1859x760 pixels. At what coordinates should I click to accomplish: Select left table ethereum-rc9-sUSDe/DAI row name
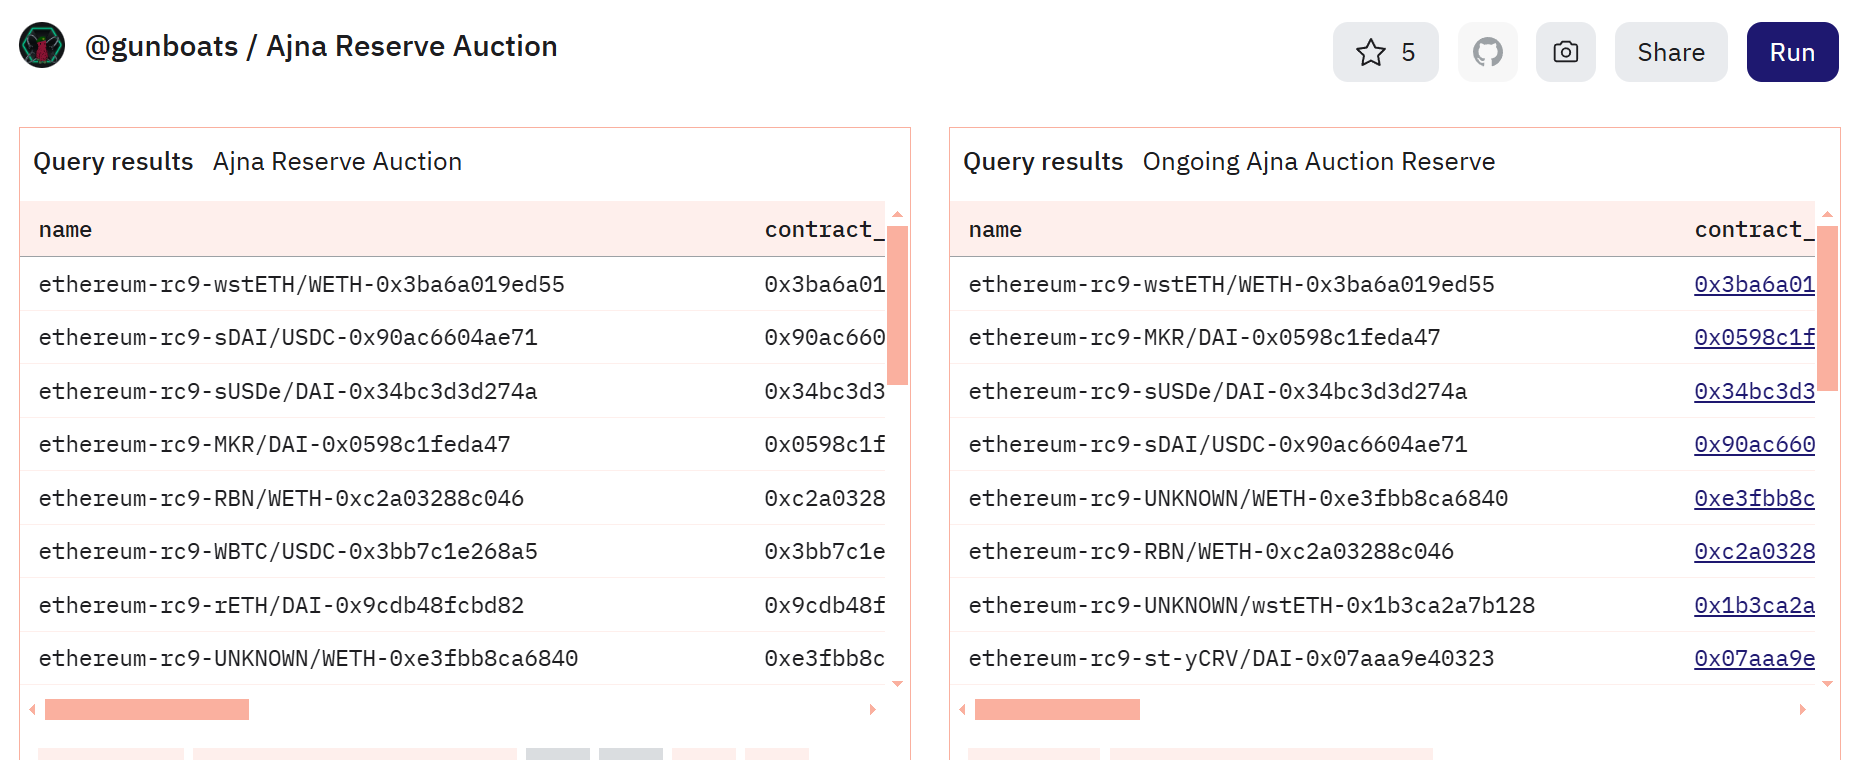click(x=288, y=391)
